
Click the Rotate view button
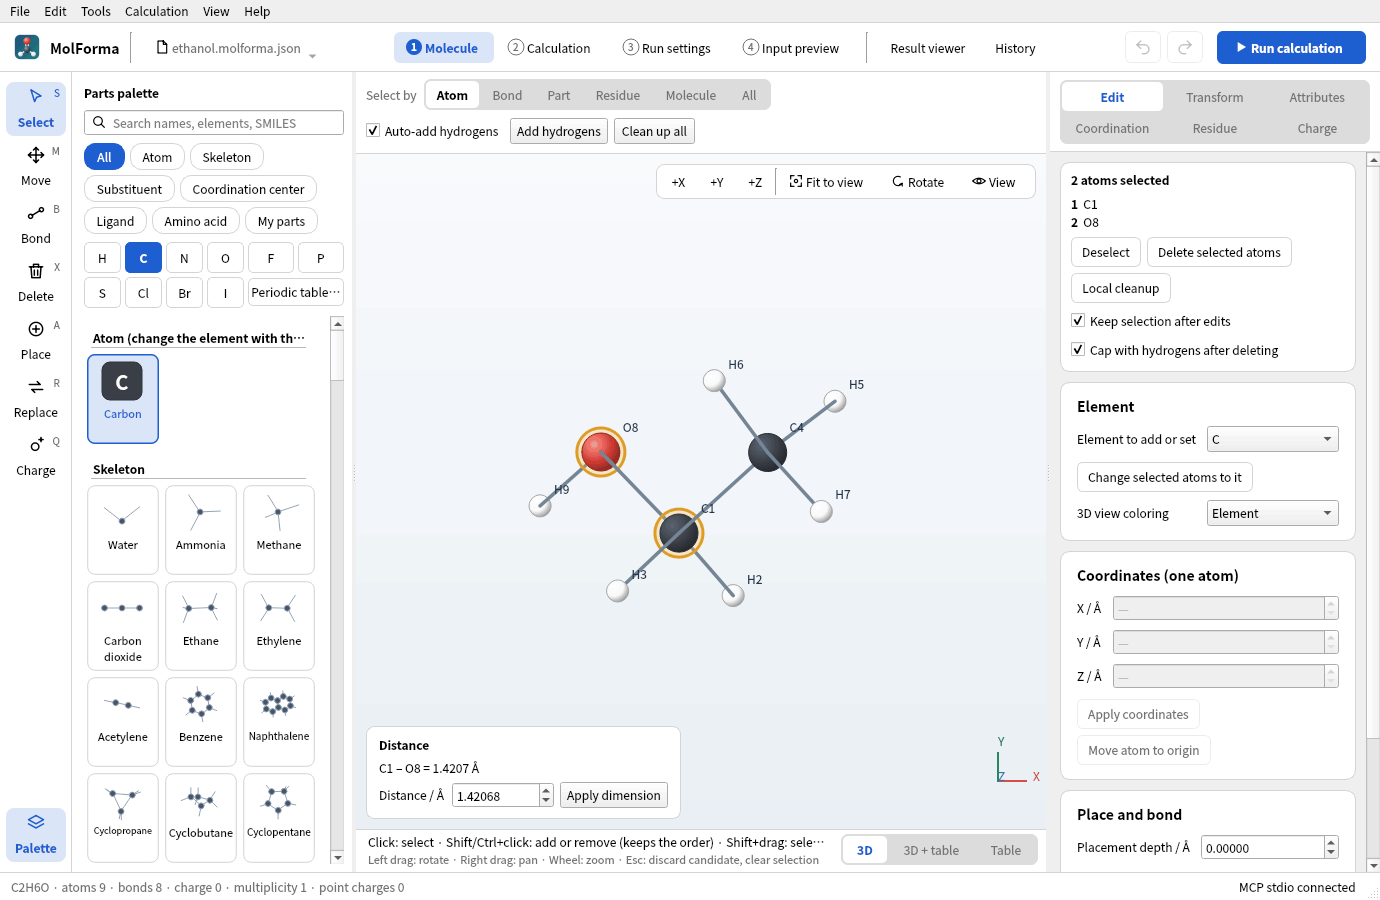coord(918,182)
